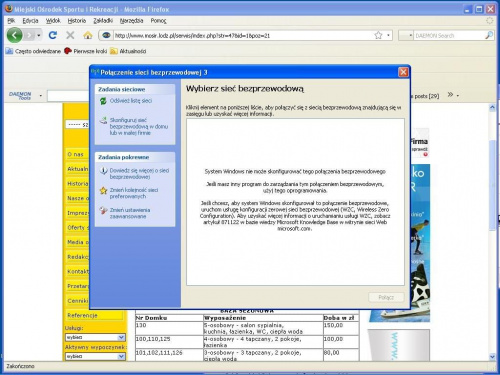Viewport: 500px width, 375px height.
Task: Expand the Aktywny wypoczynek wybierz dropdown
Action: click(95, 356)
